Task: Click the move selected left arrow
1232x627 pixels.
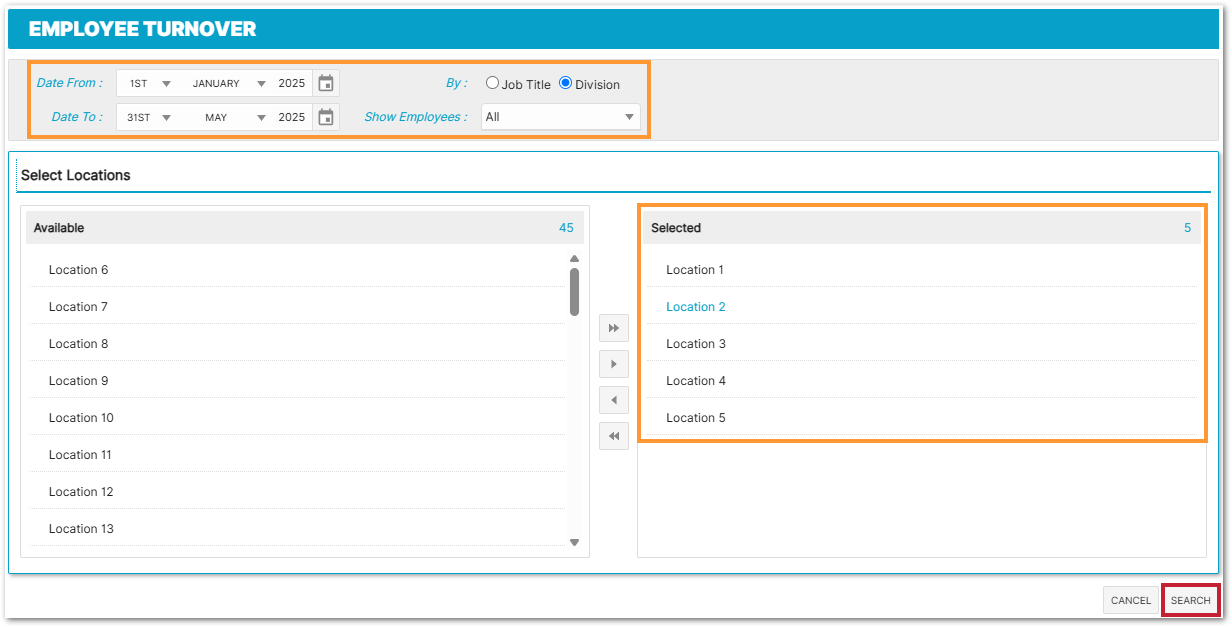Action: 614,400
